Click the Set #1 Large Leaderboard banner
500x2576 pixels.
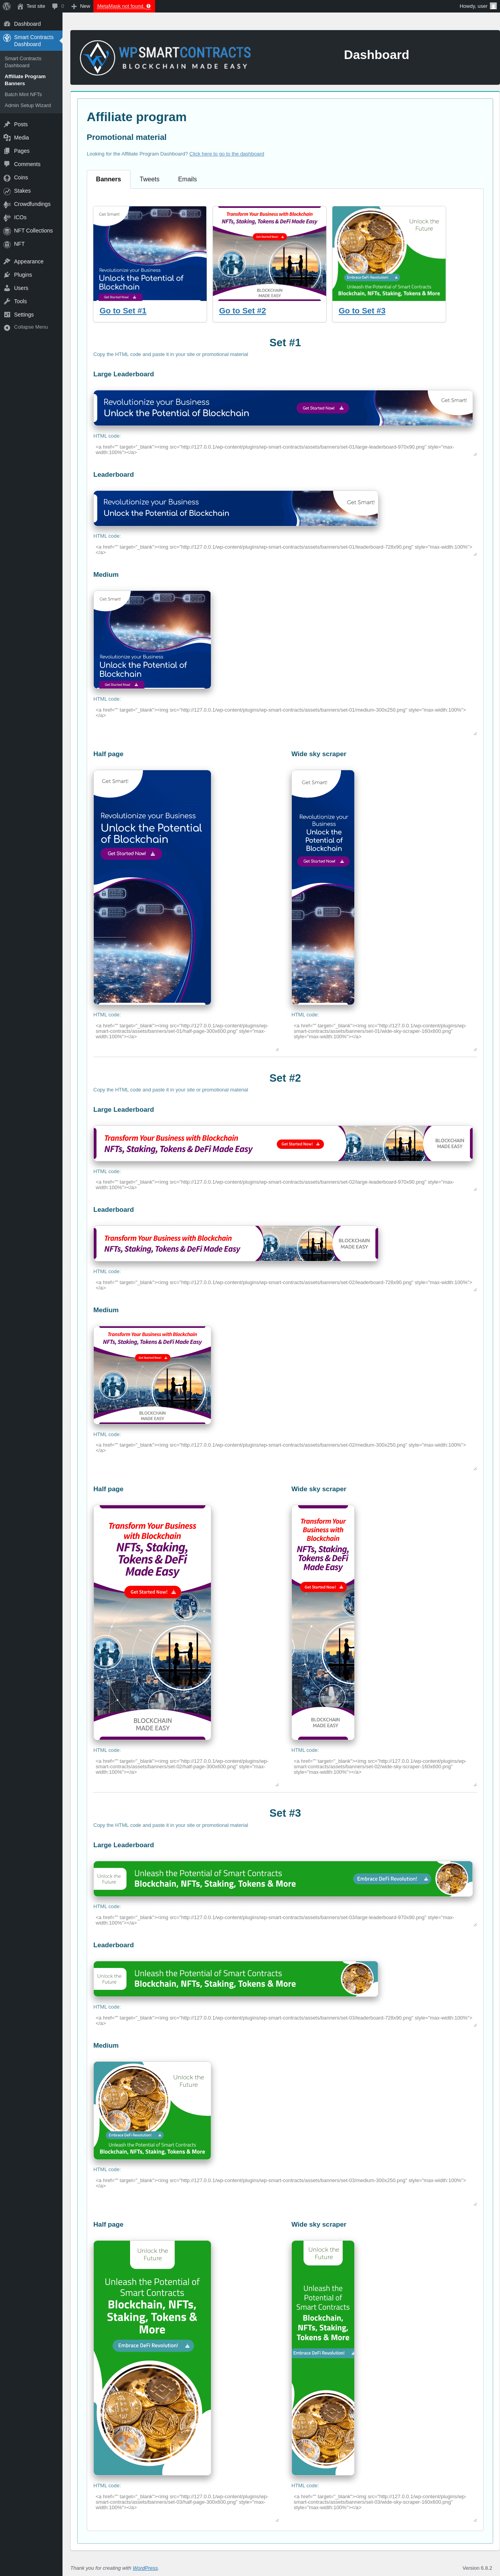tap(282, 408)
